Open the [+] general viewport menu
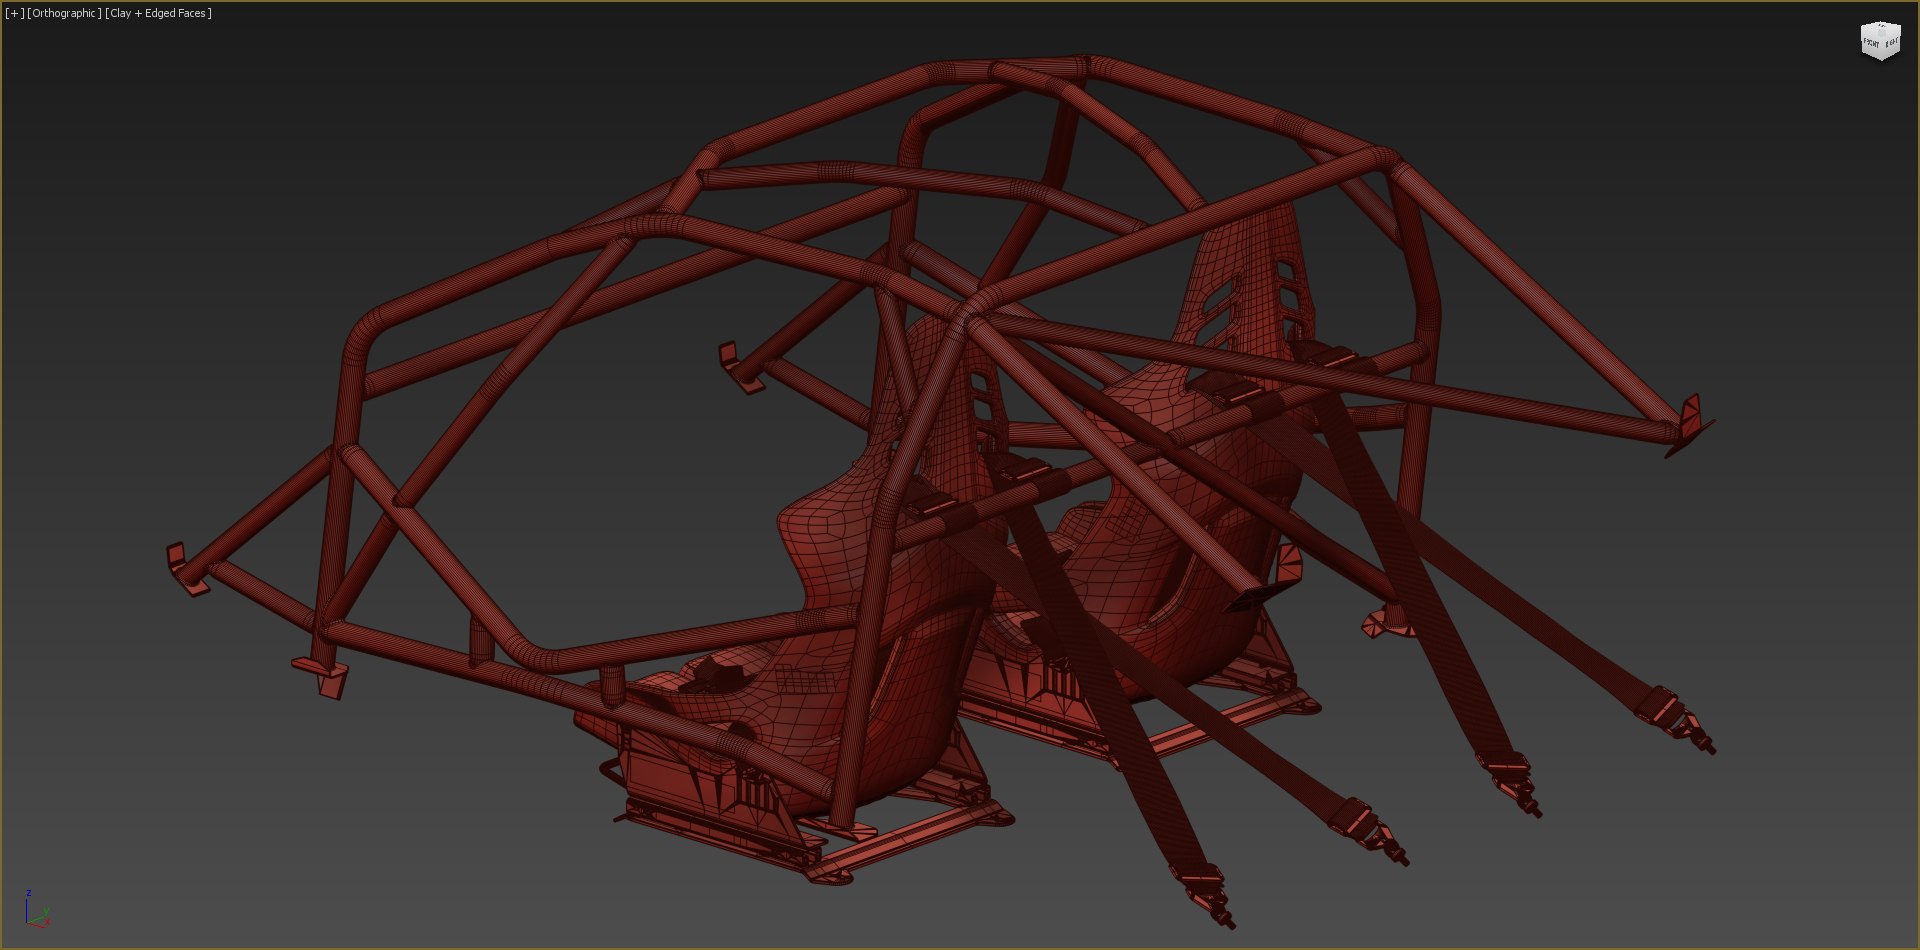 pyautogui.click(x=14, y=13)
